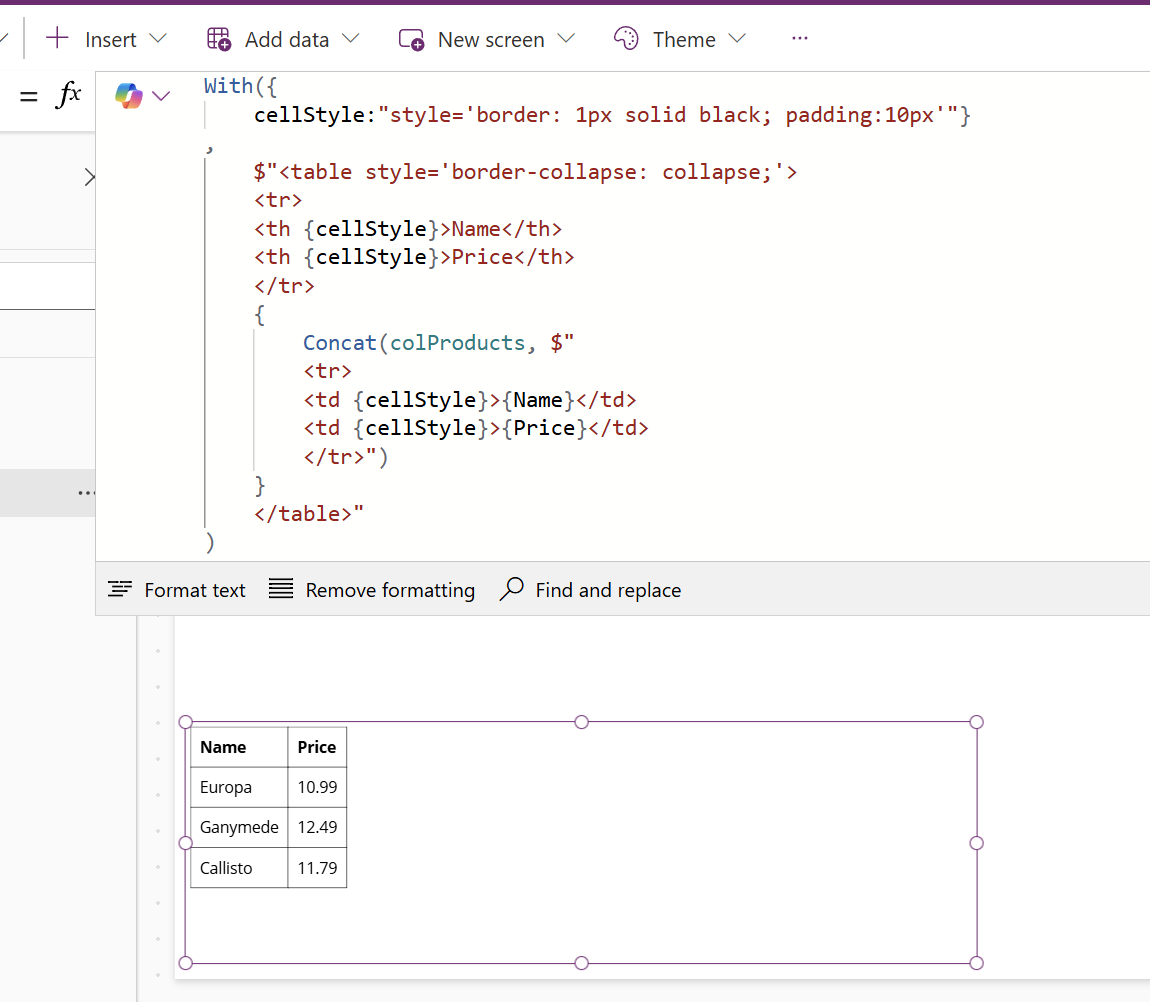Image resolution: width=1150 pixels, height=1002 pixels.
Task: Click the cellStyle definition line in formula
Action: 612,115
